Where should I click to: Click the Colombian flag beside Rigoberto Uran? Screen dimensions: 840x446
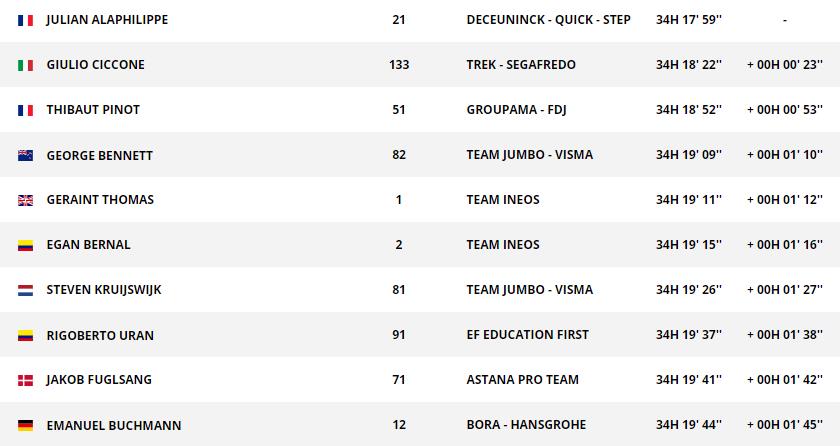[x=25, y=335]
